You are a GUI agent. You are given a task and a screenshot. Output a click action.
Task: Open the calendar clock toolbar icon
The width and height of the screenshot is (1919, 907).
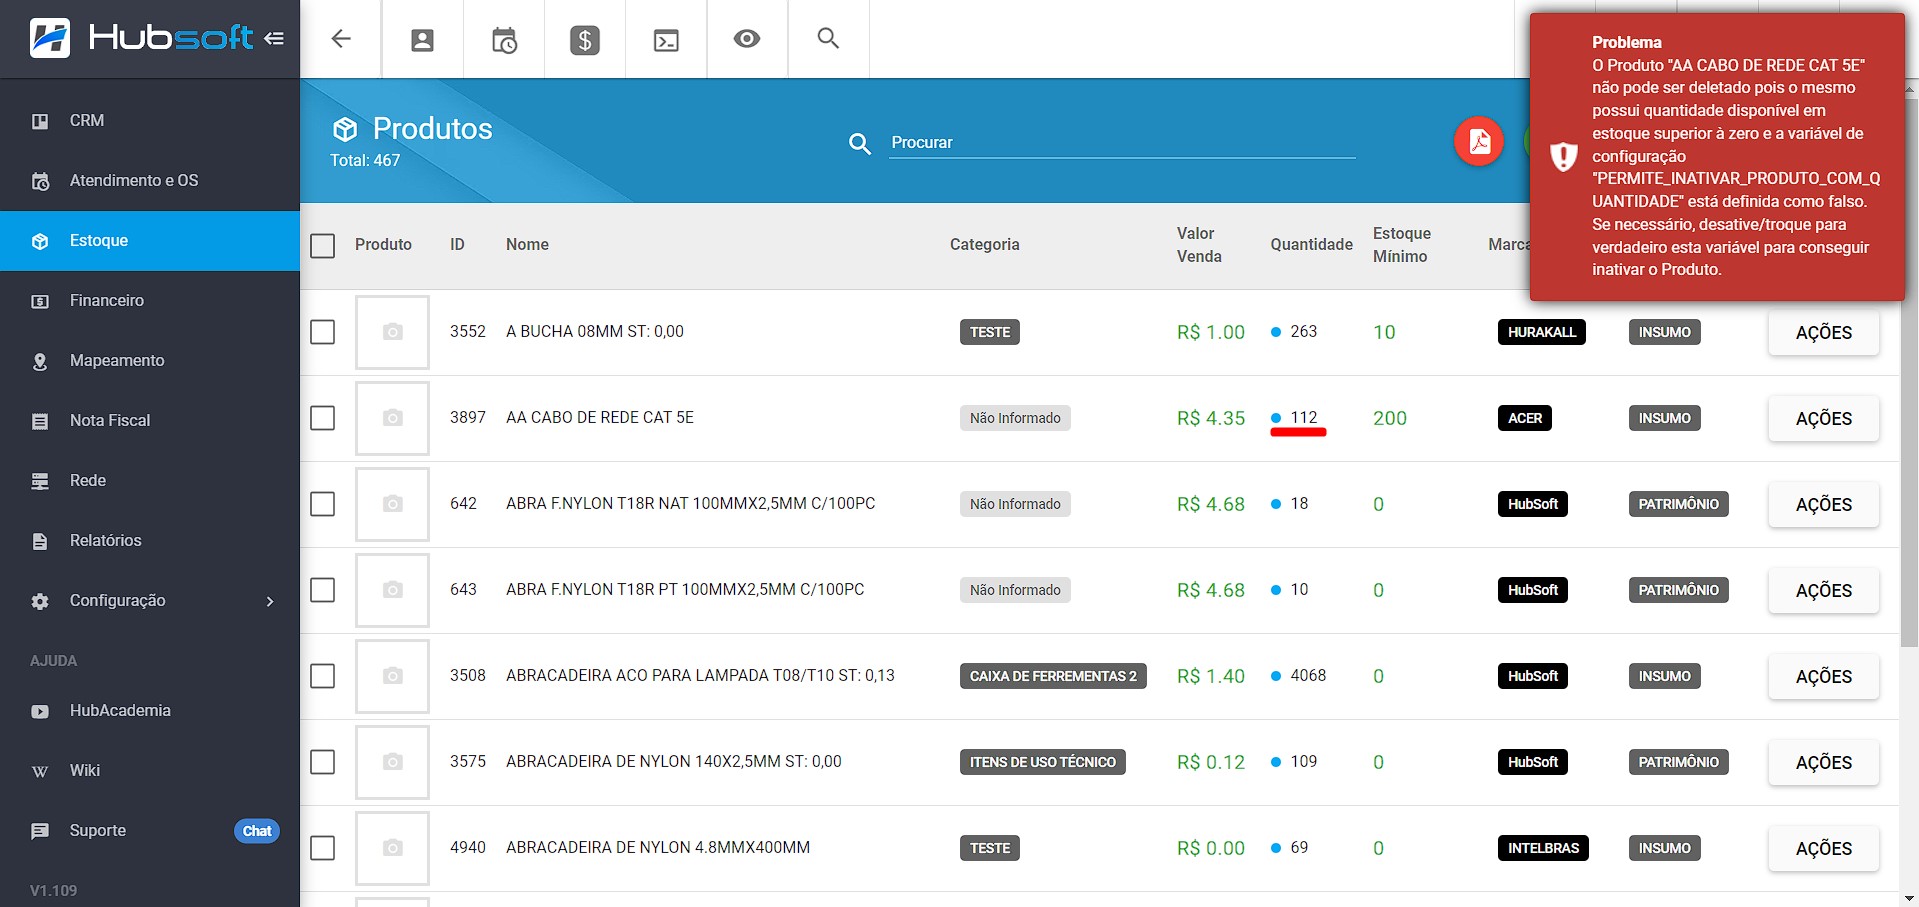504,40
